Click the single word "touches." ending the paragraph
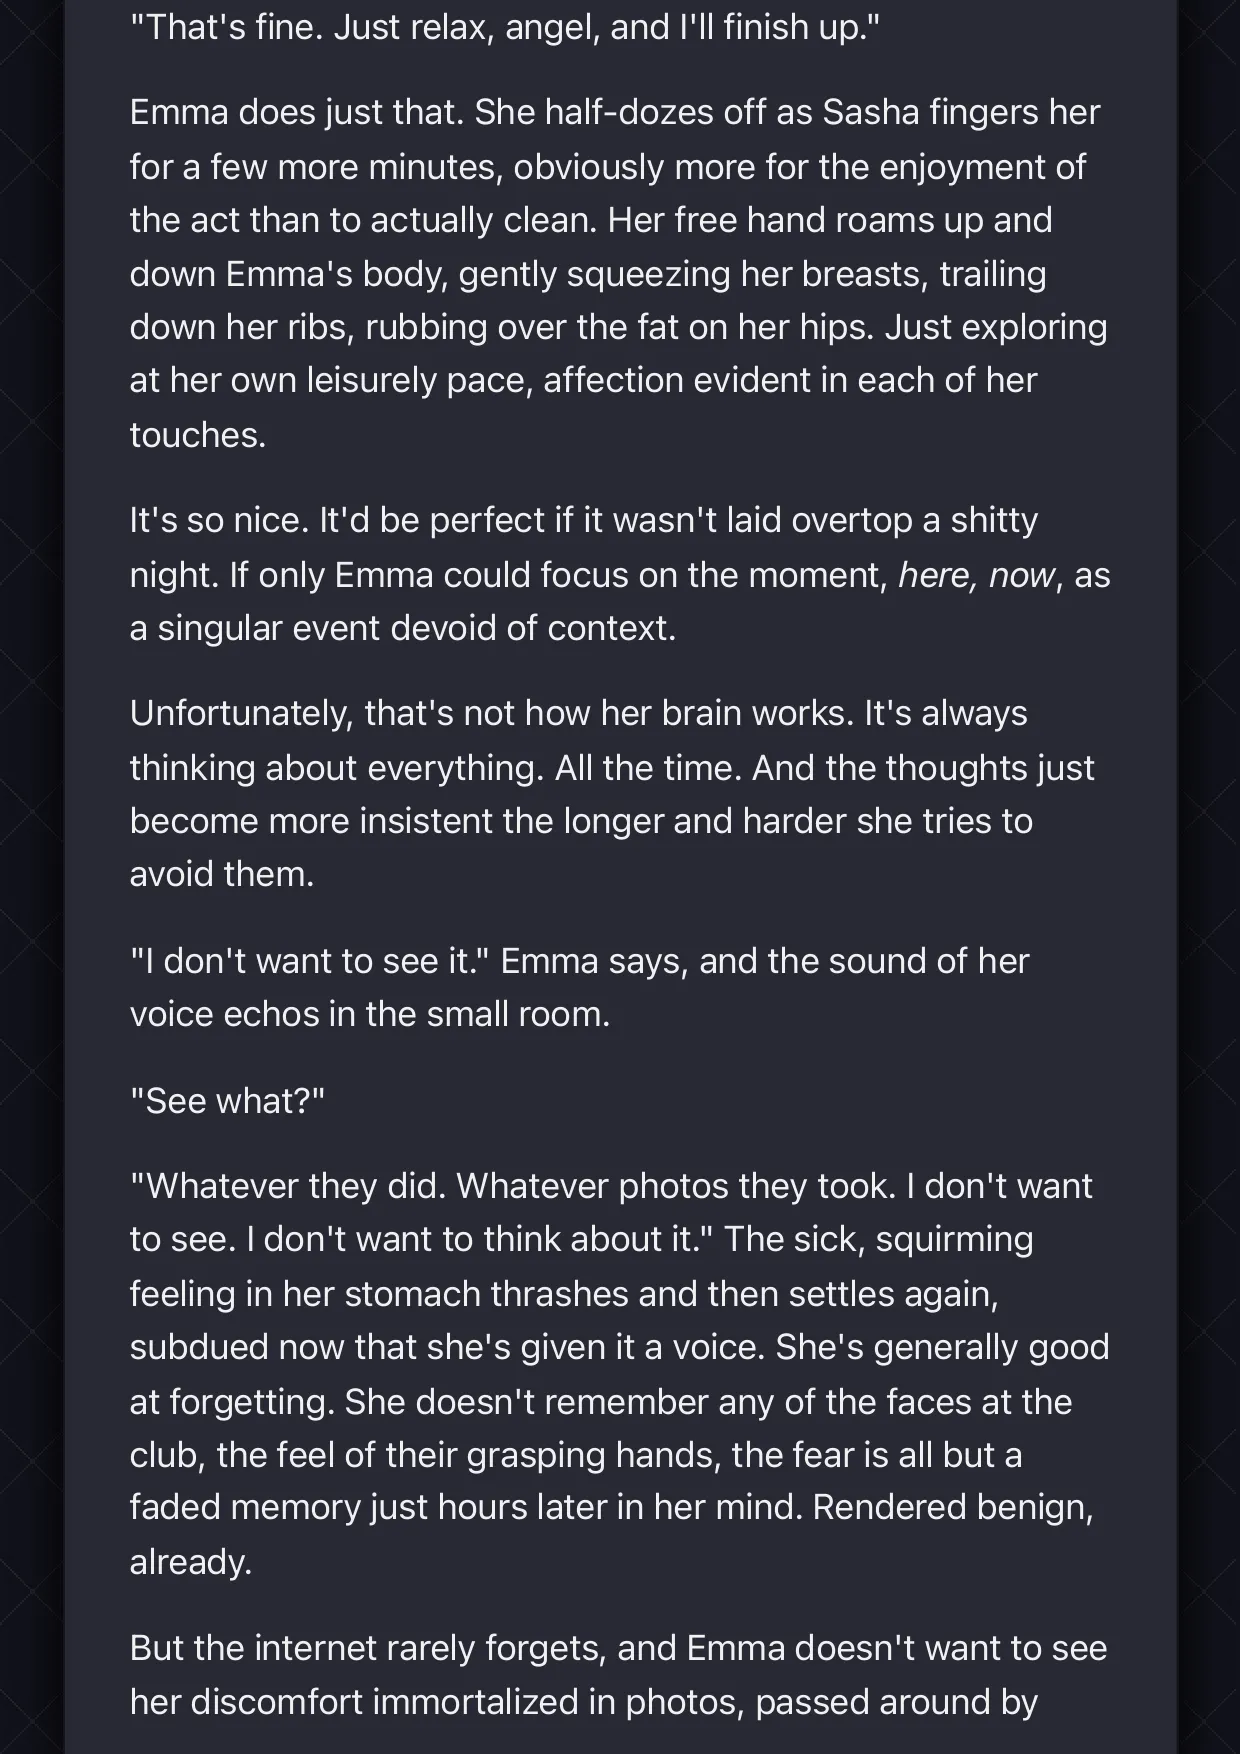Viewport: 1240px width, 1754px height. [198, 434]
